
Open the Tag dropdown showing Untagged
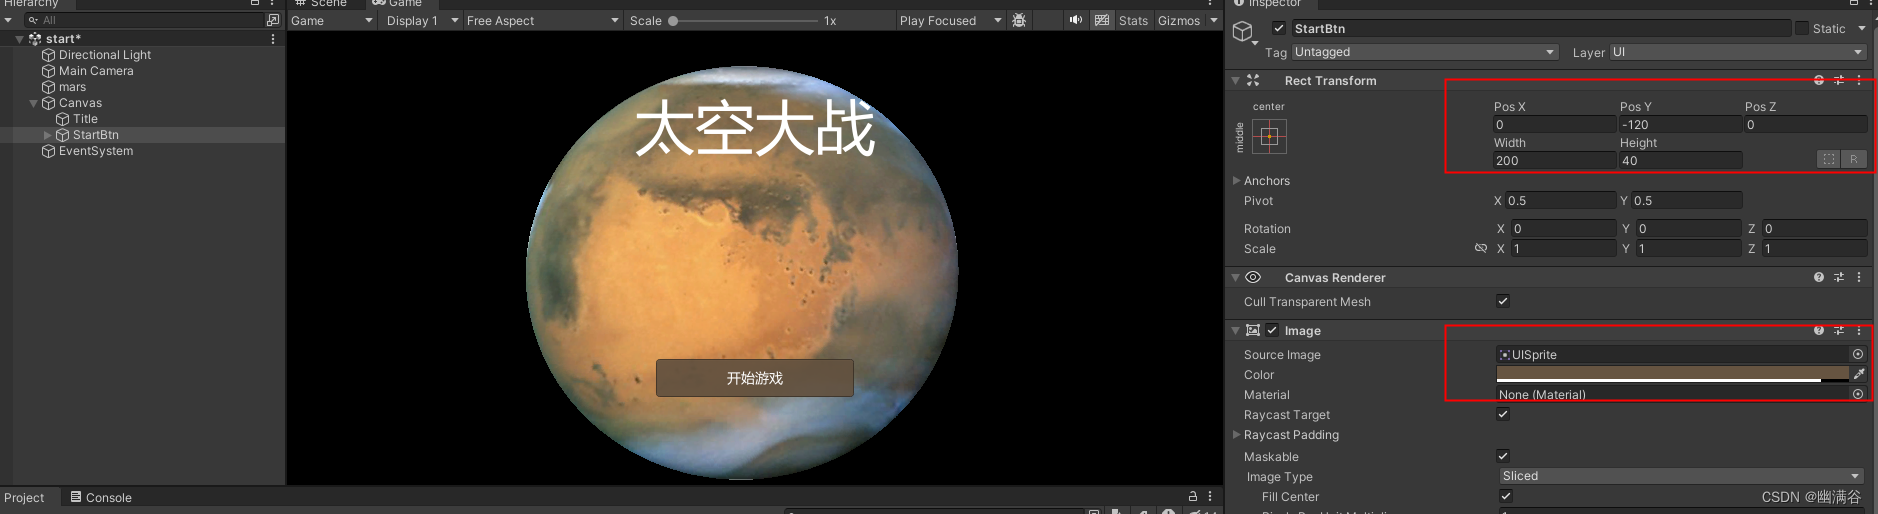[1425, 52]
